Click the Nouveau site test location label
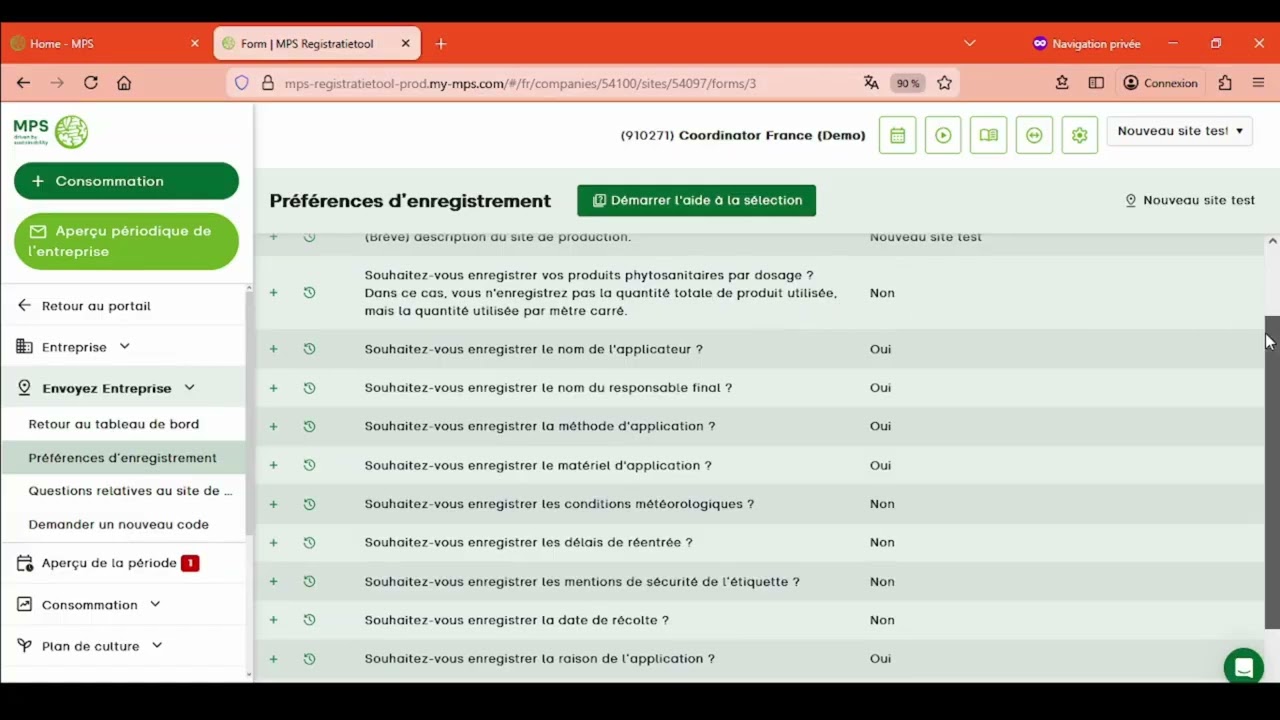Screen dimensions: 1280x720 coord(1190,200)
